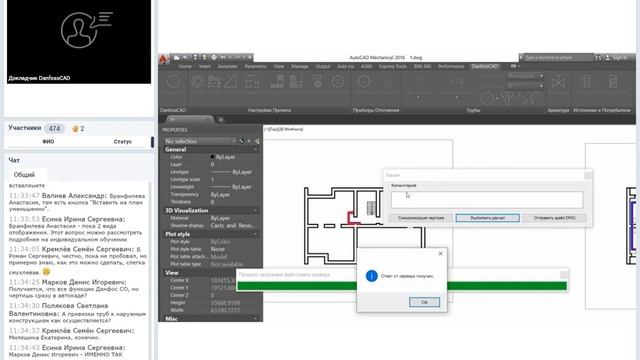Switch to the Parametric ribbon tab
The width and height of the screenshot is (640, 360).
[256, 66]
